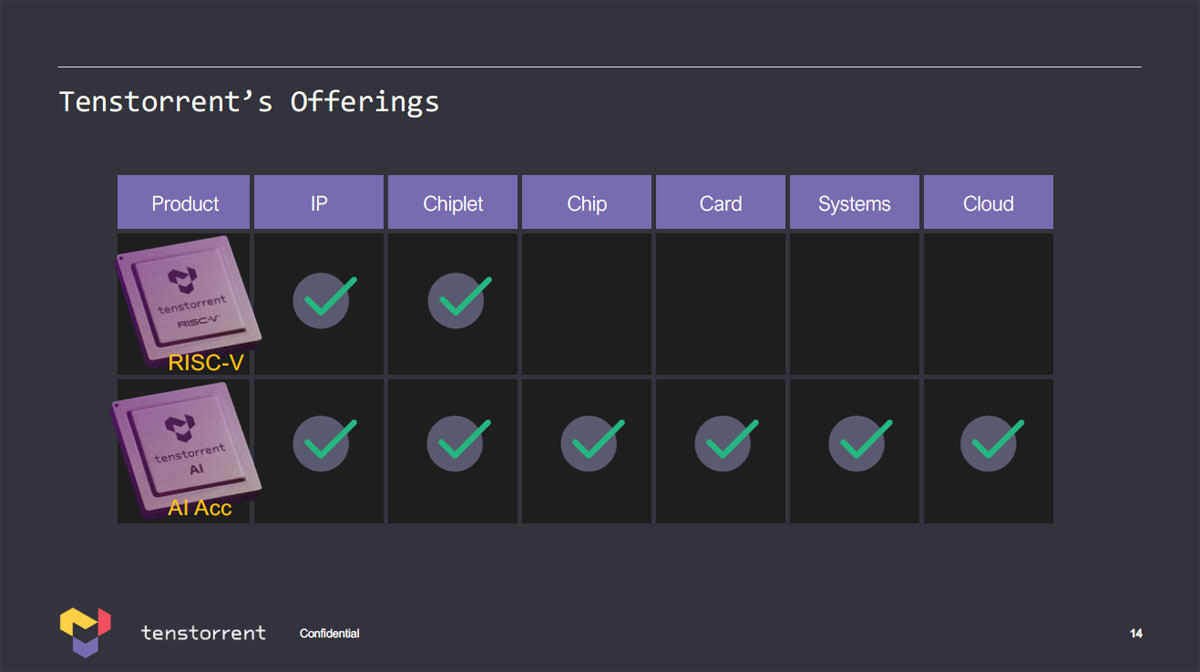Click the RISC-V Chiplet checkmark
Image resolution: width=1200 pixels, height=672 pixels.
pos(458,299)
